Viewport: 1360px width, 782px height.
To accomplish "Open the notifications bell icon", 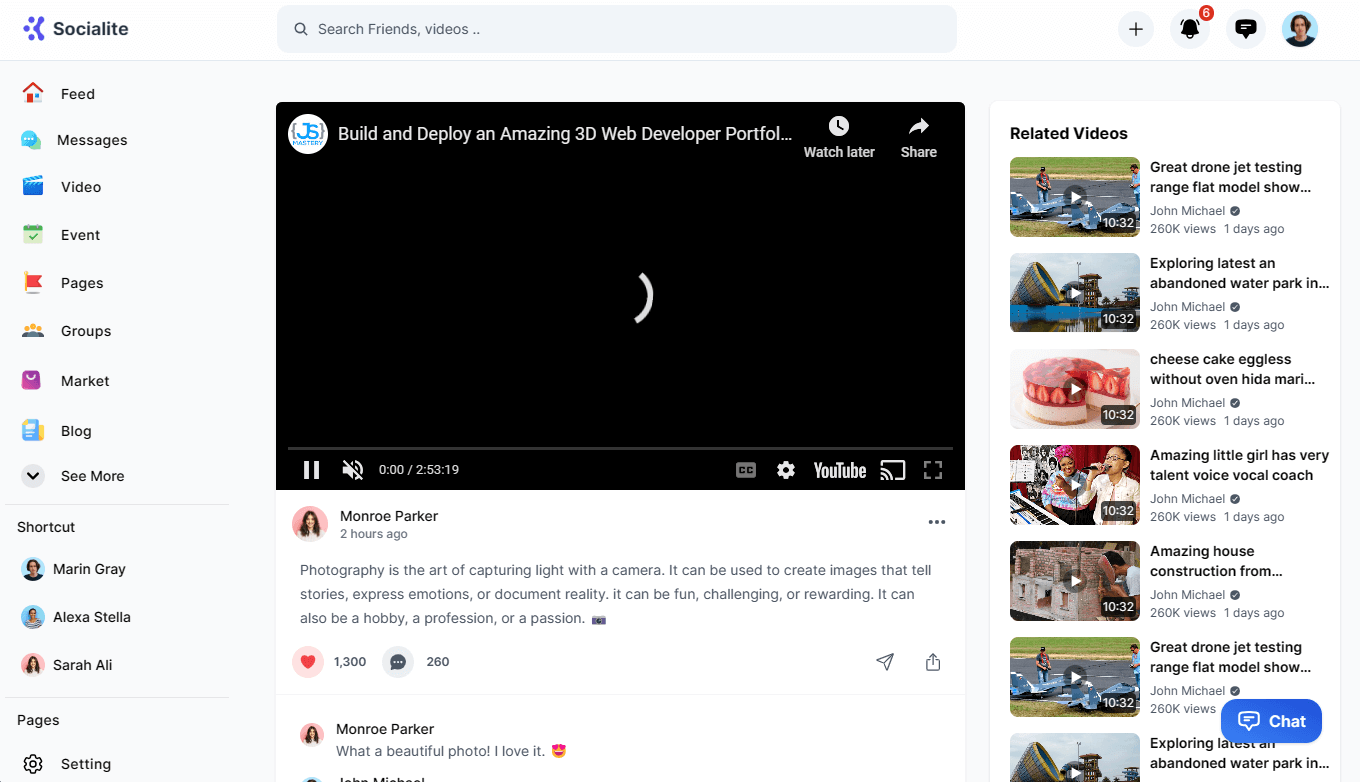I will [x=1189, y=29].
